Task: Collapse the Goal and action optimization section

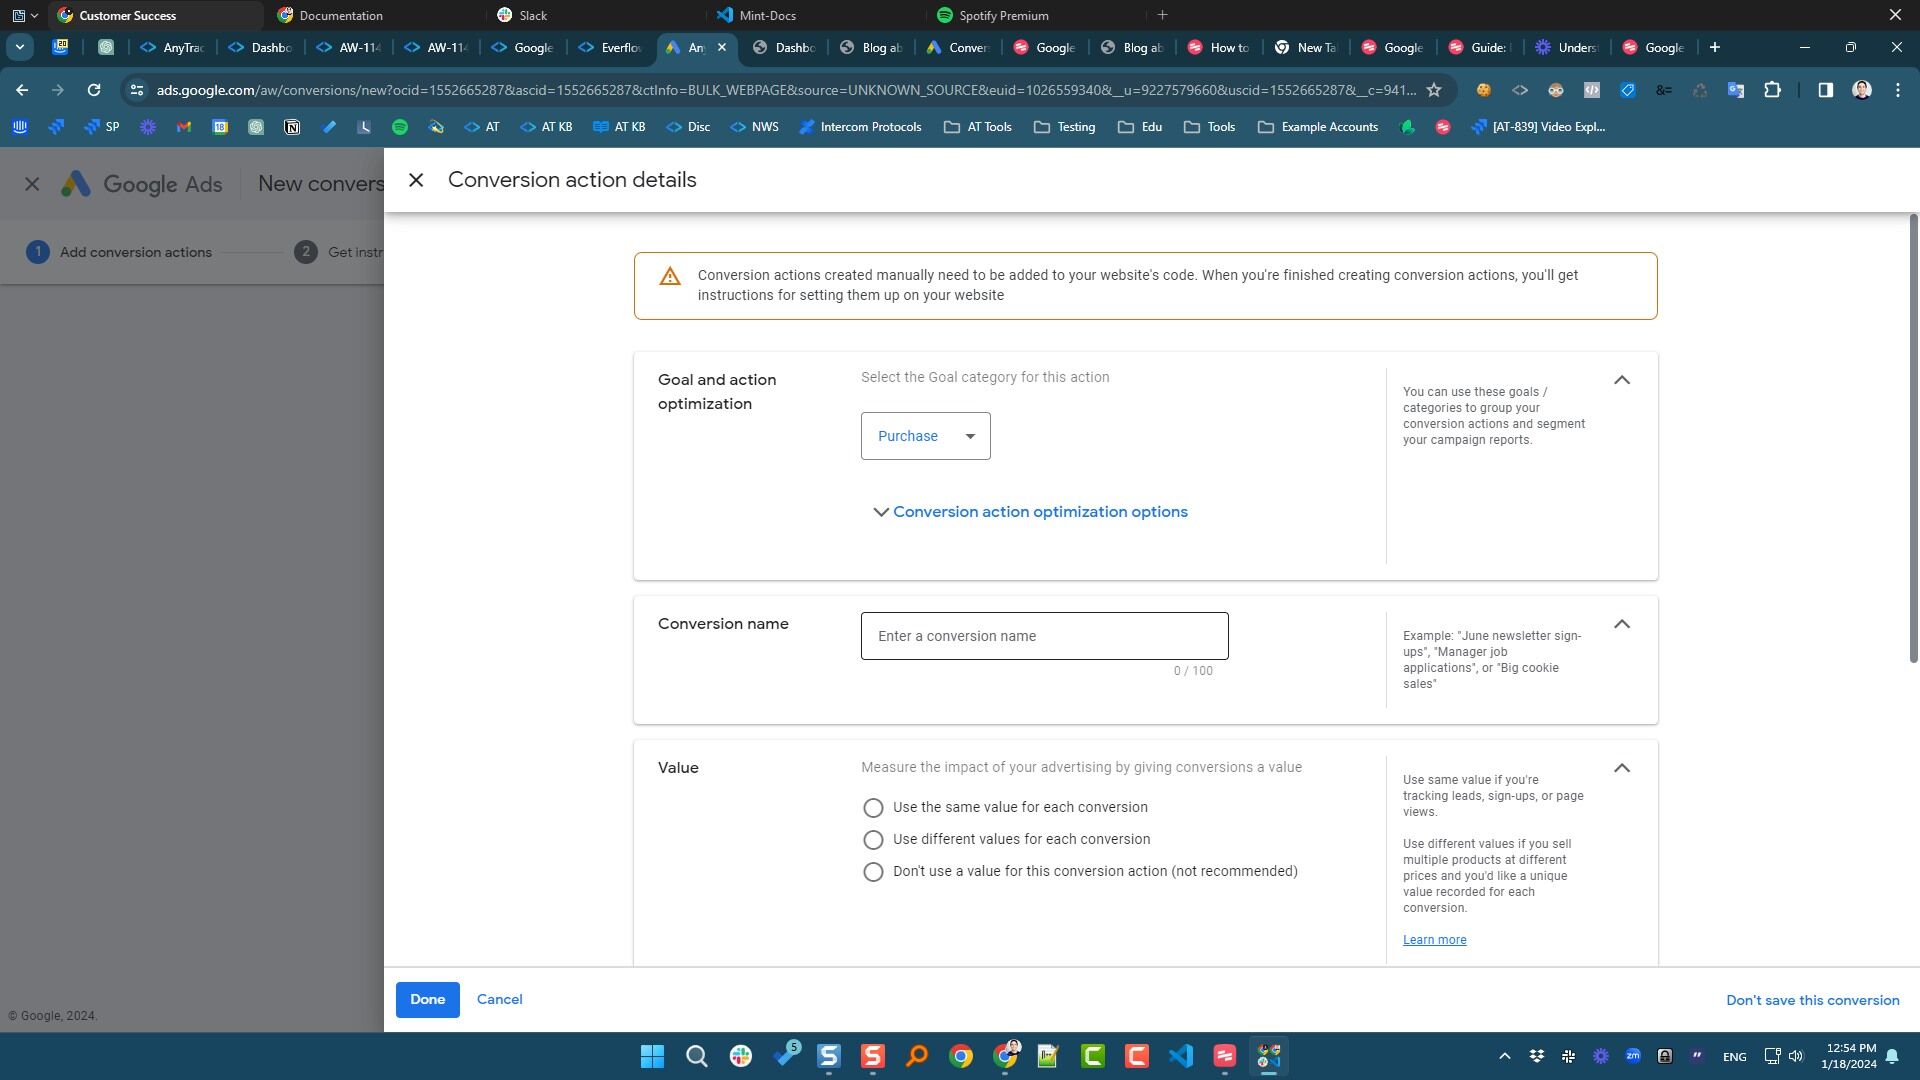Action: (1622, 380)
